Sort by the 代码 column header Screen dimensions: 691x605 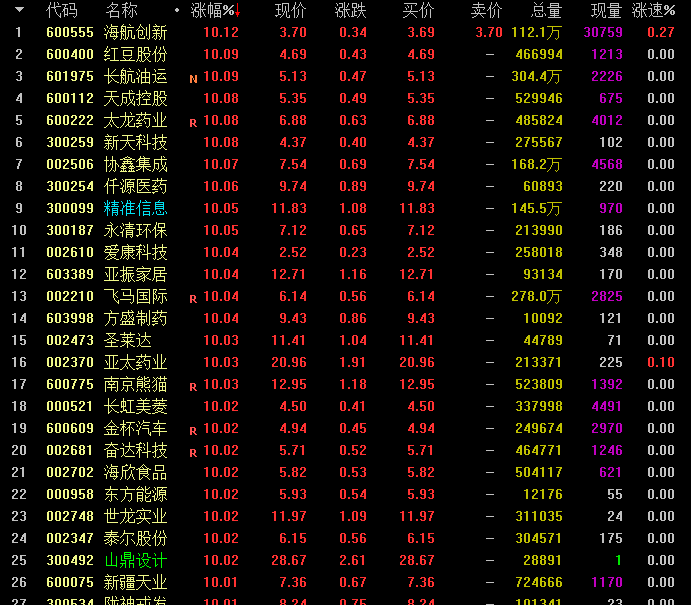tap(62, 10)
